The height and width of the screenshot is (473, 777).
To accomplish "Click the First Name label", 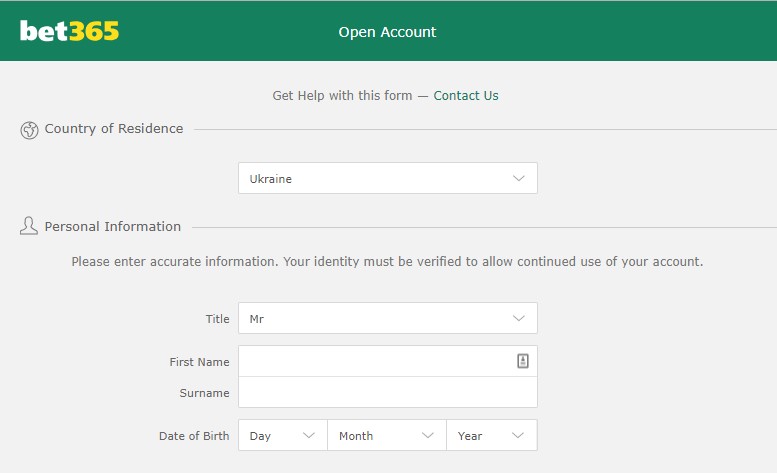I will point(199,362).
